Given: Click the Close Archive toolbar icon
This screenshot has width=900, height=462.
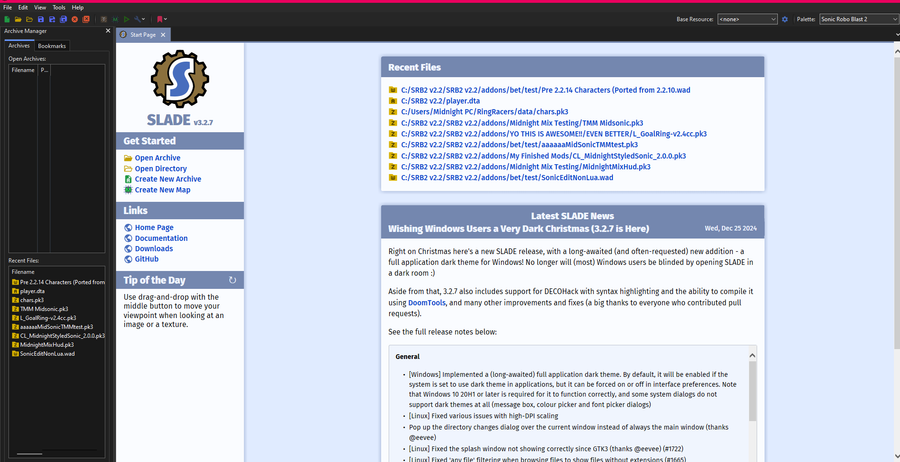Looking at the screenshot, I should click(75, 19).
